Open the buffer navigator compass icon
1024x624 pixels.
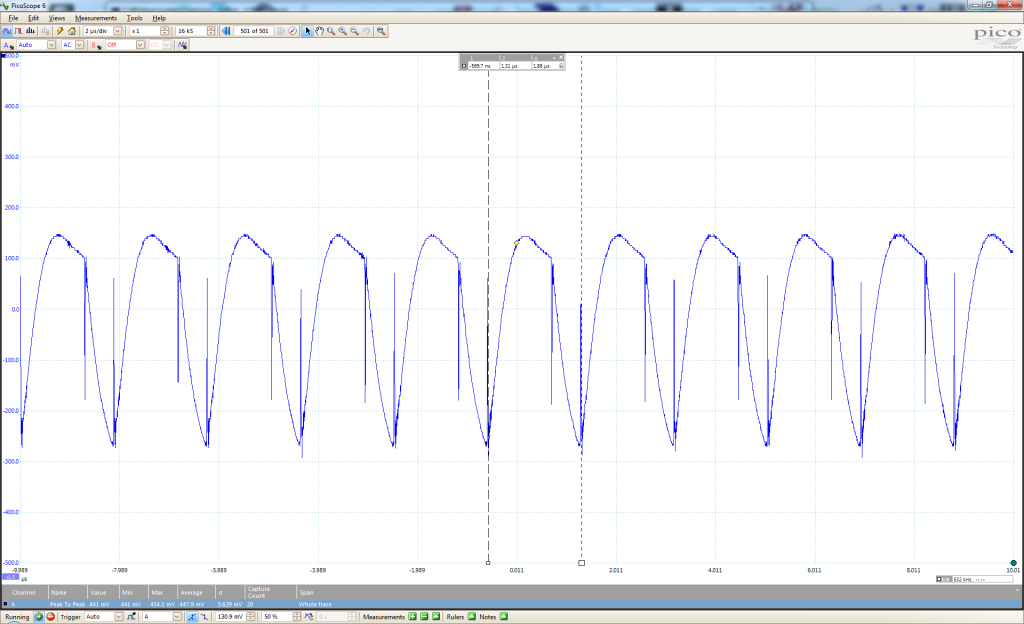[x=293, y=31]
